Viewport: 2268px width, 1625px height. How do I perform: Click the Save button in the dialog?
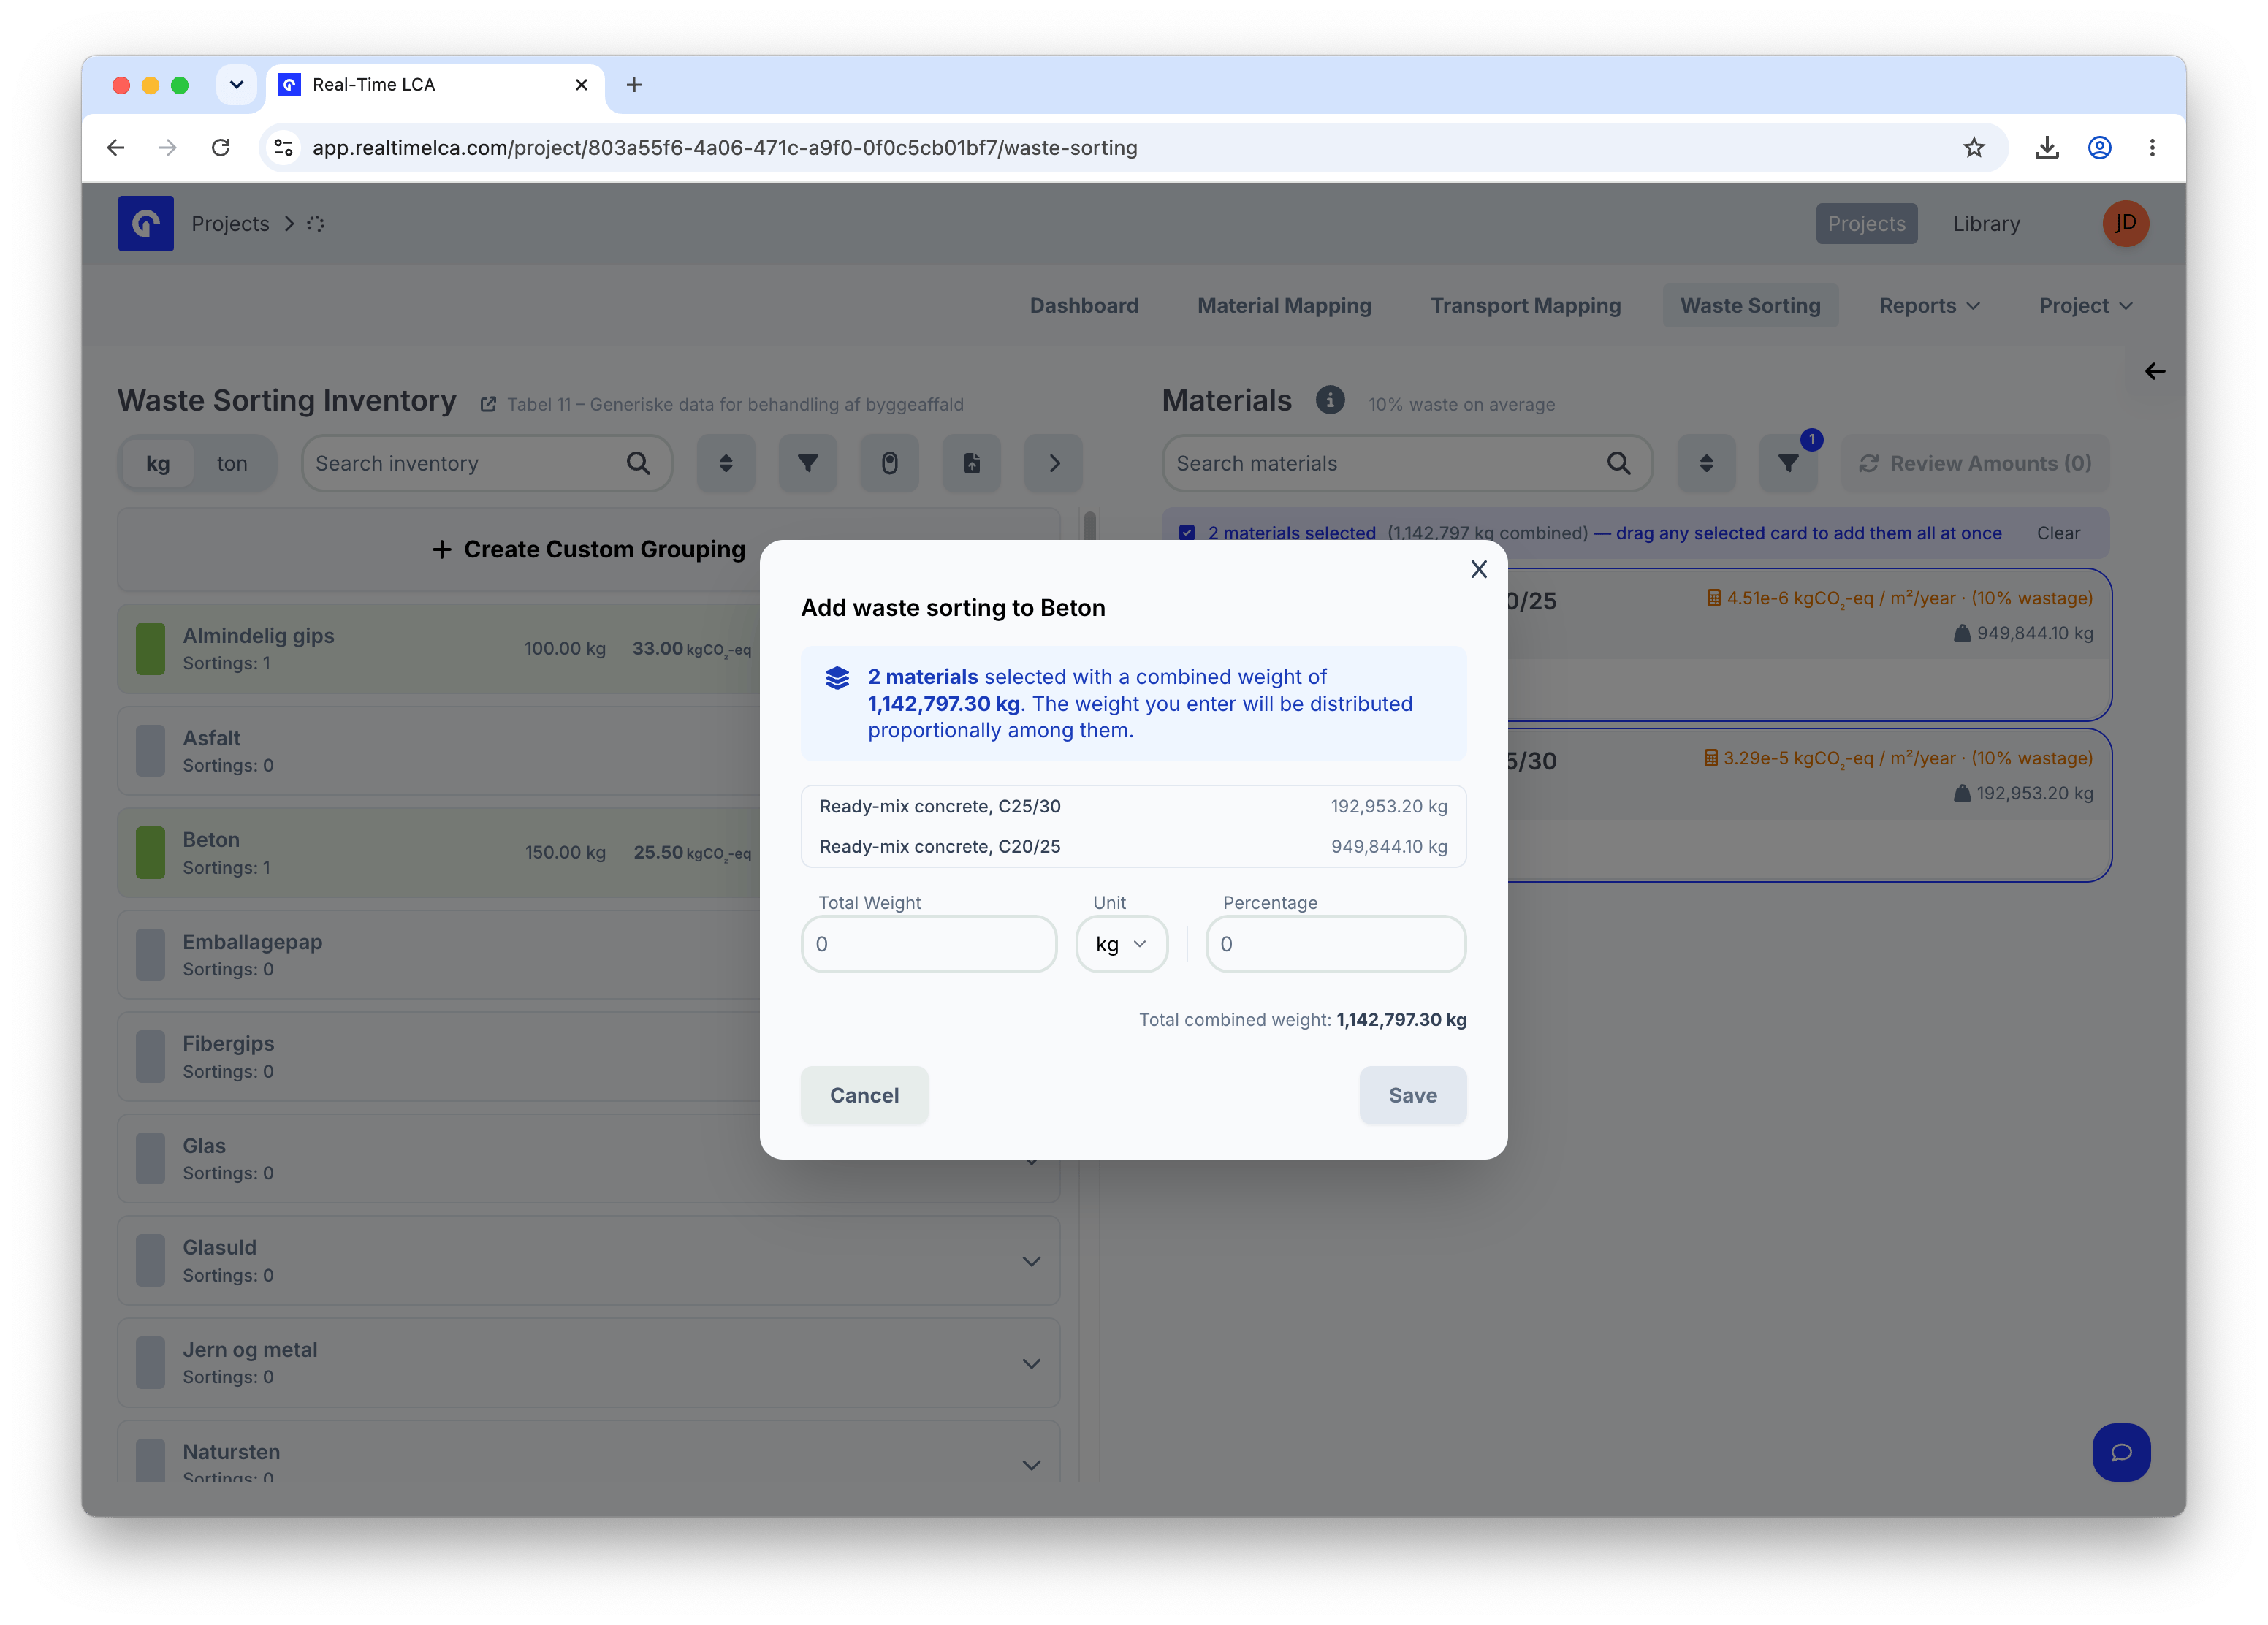(x=1412, y=1095)
